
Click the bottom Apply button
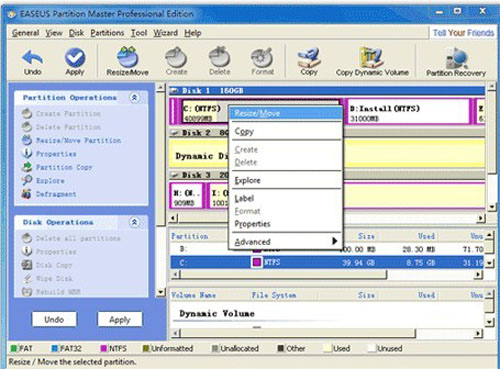(120, 319)
